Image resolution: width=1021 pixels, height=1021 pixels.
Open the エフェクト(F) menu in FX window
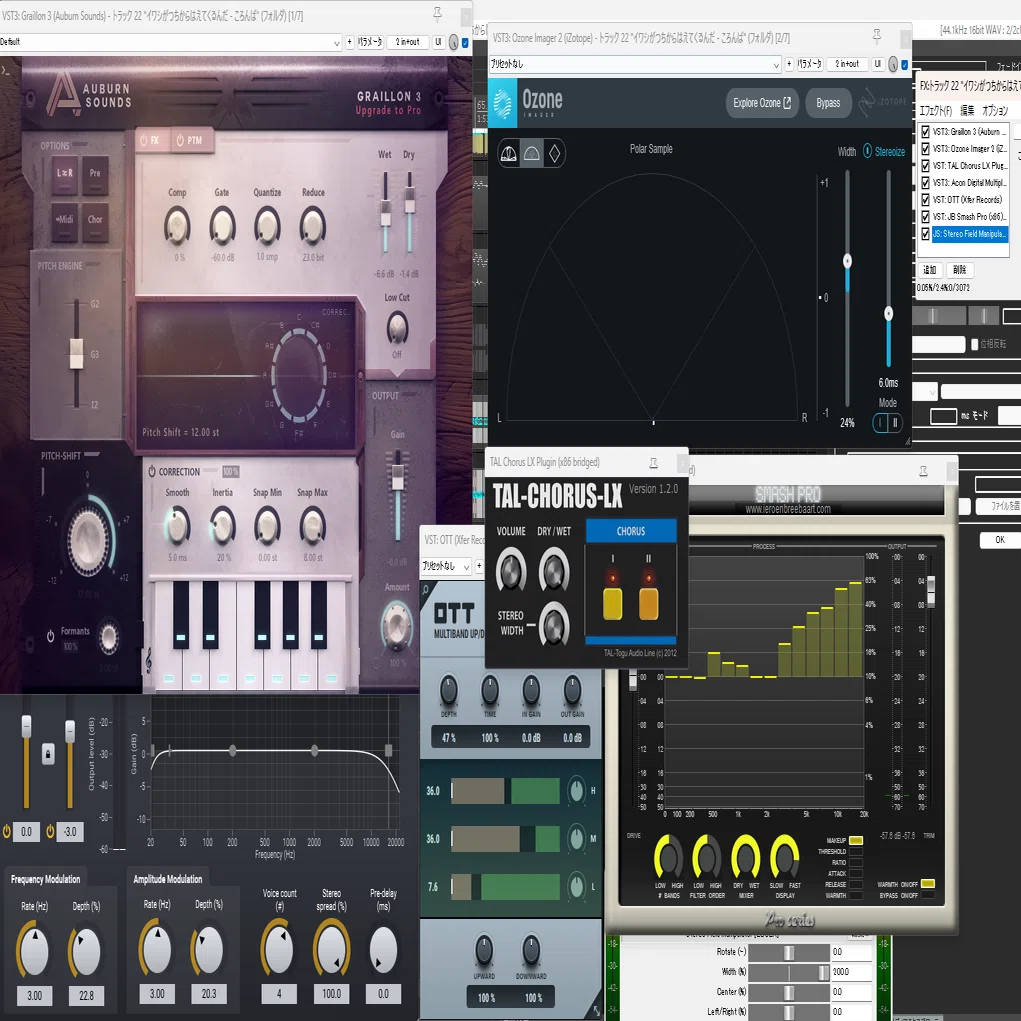point(936,111)
